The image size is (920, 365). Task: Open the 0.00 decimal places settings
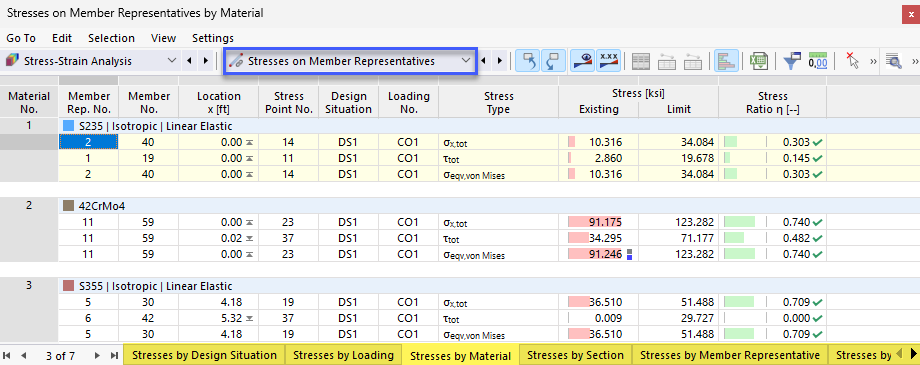click(x=818, y=61)
